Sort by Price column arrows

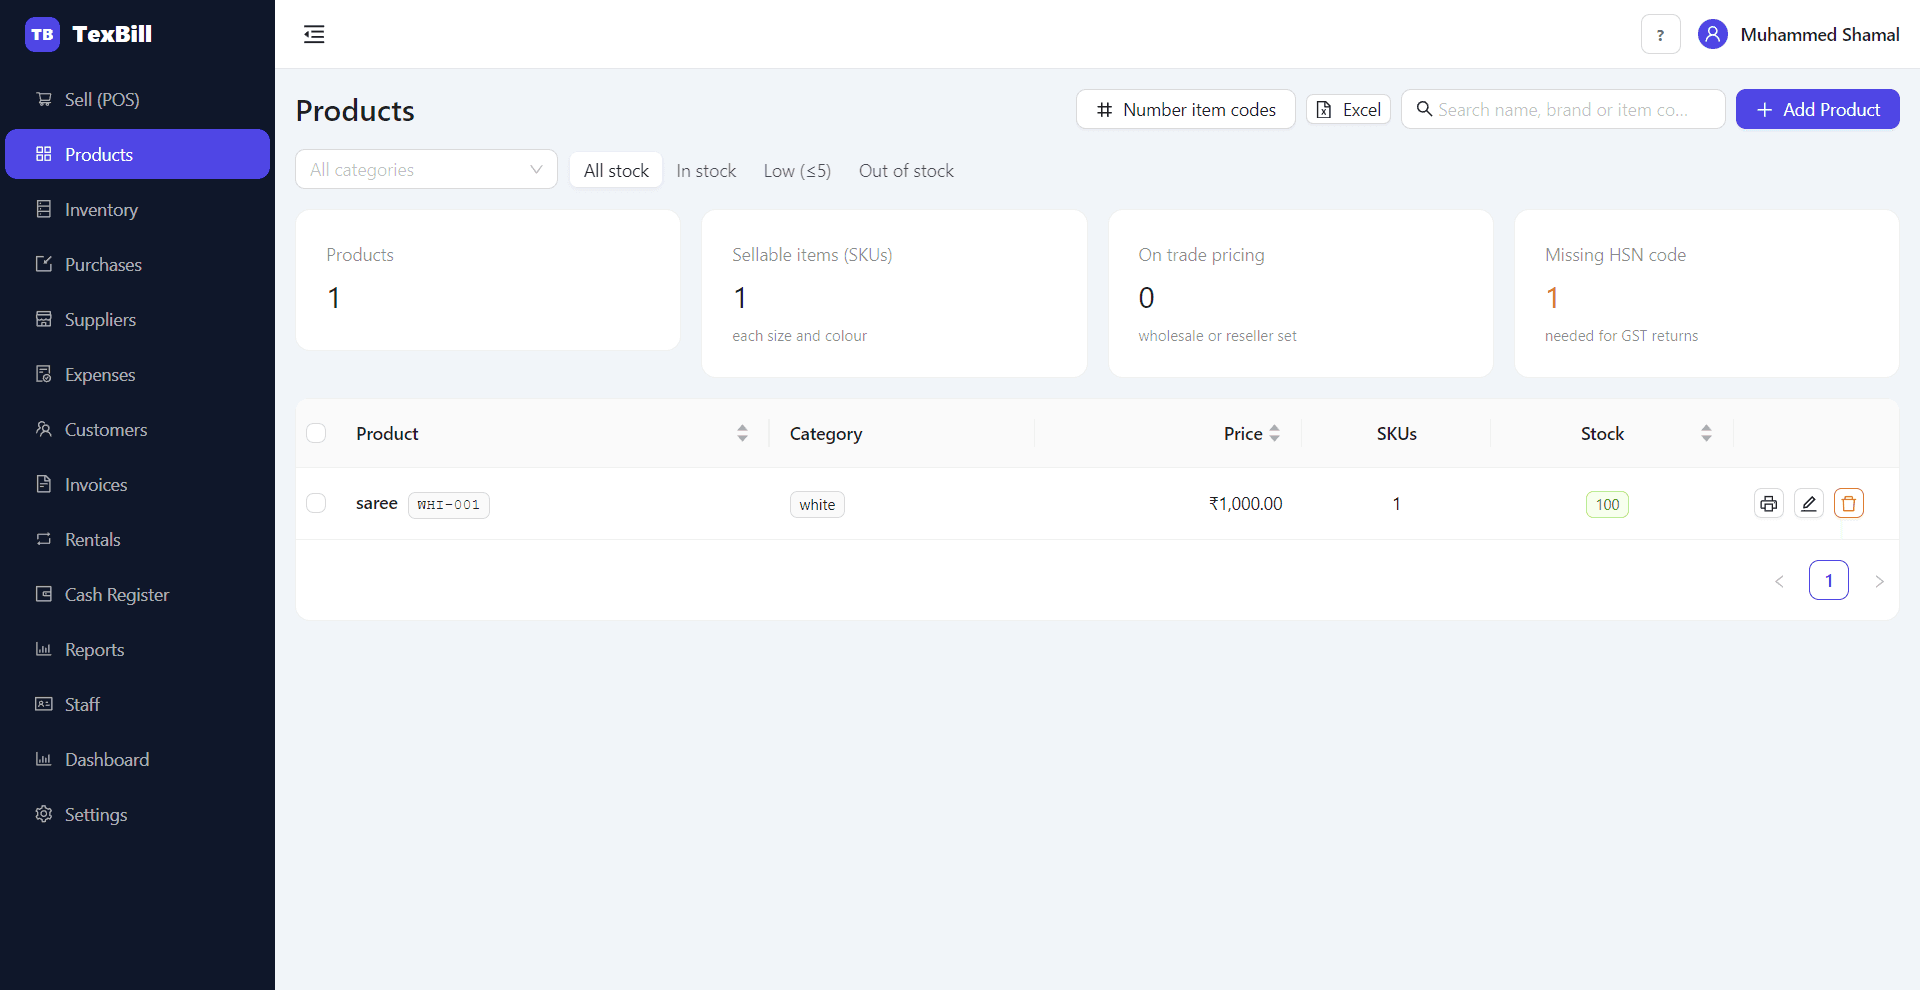[1274, 433]
